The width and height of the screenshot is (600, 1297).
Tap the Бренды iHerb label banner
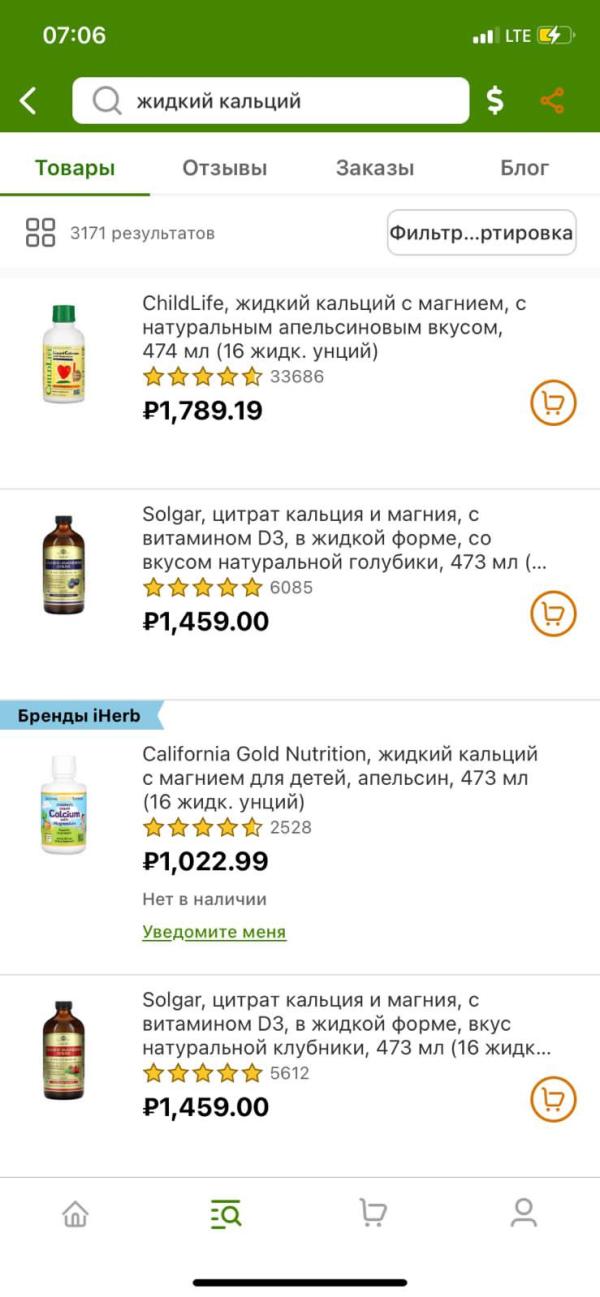coord(82,716)
